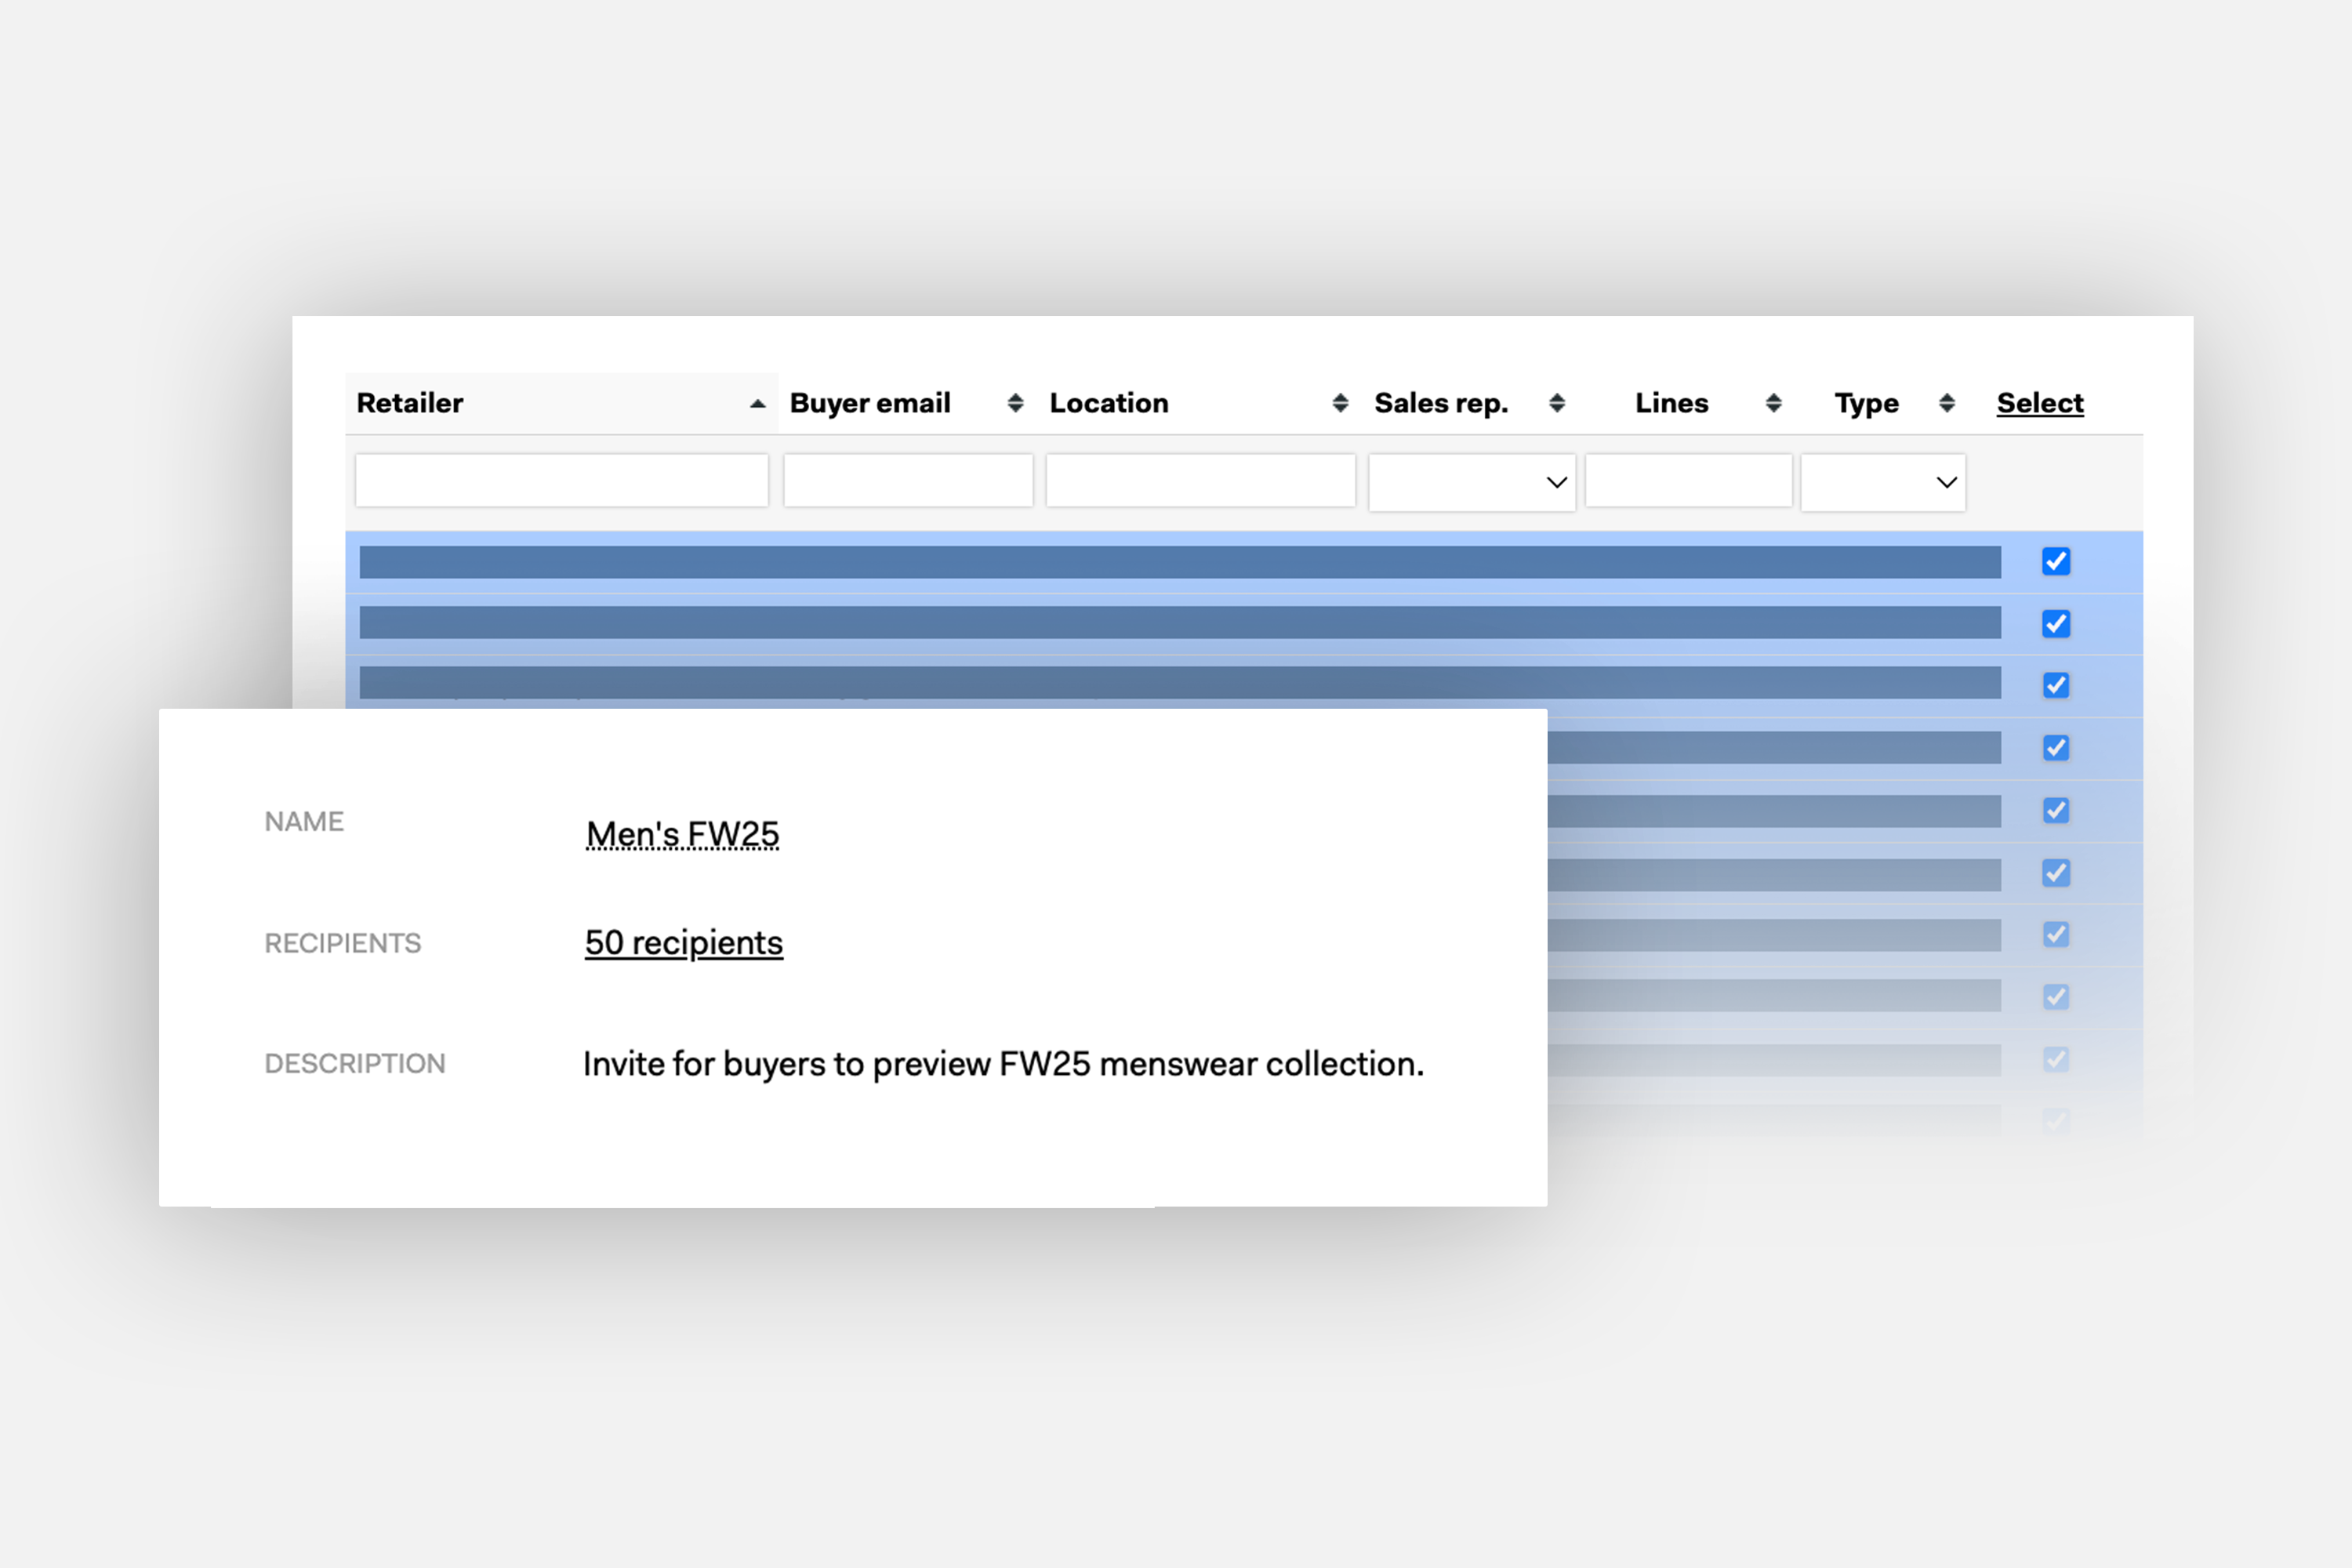Sort by Sales rep. sort arrows
Image resolution: width=2352 pixels, height=1568 pixels.
(1556, 403)
